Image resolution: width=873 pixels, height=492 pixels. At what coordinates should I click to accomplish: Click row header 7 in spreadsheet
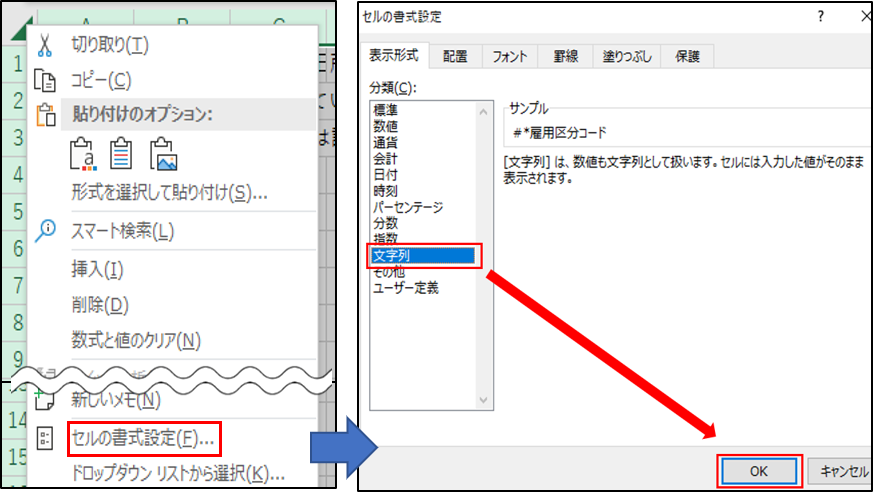(17, 285)
